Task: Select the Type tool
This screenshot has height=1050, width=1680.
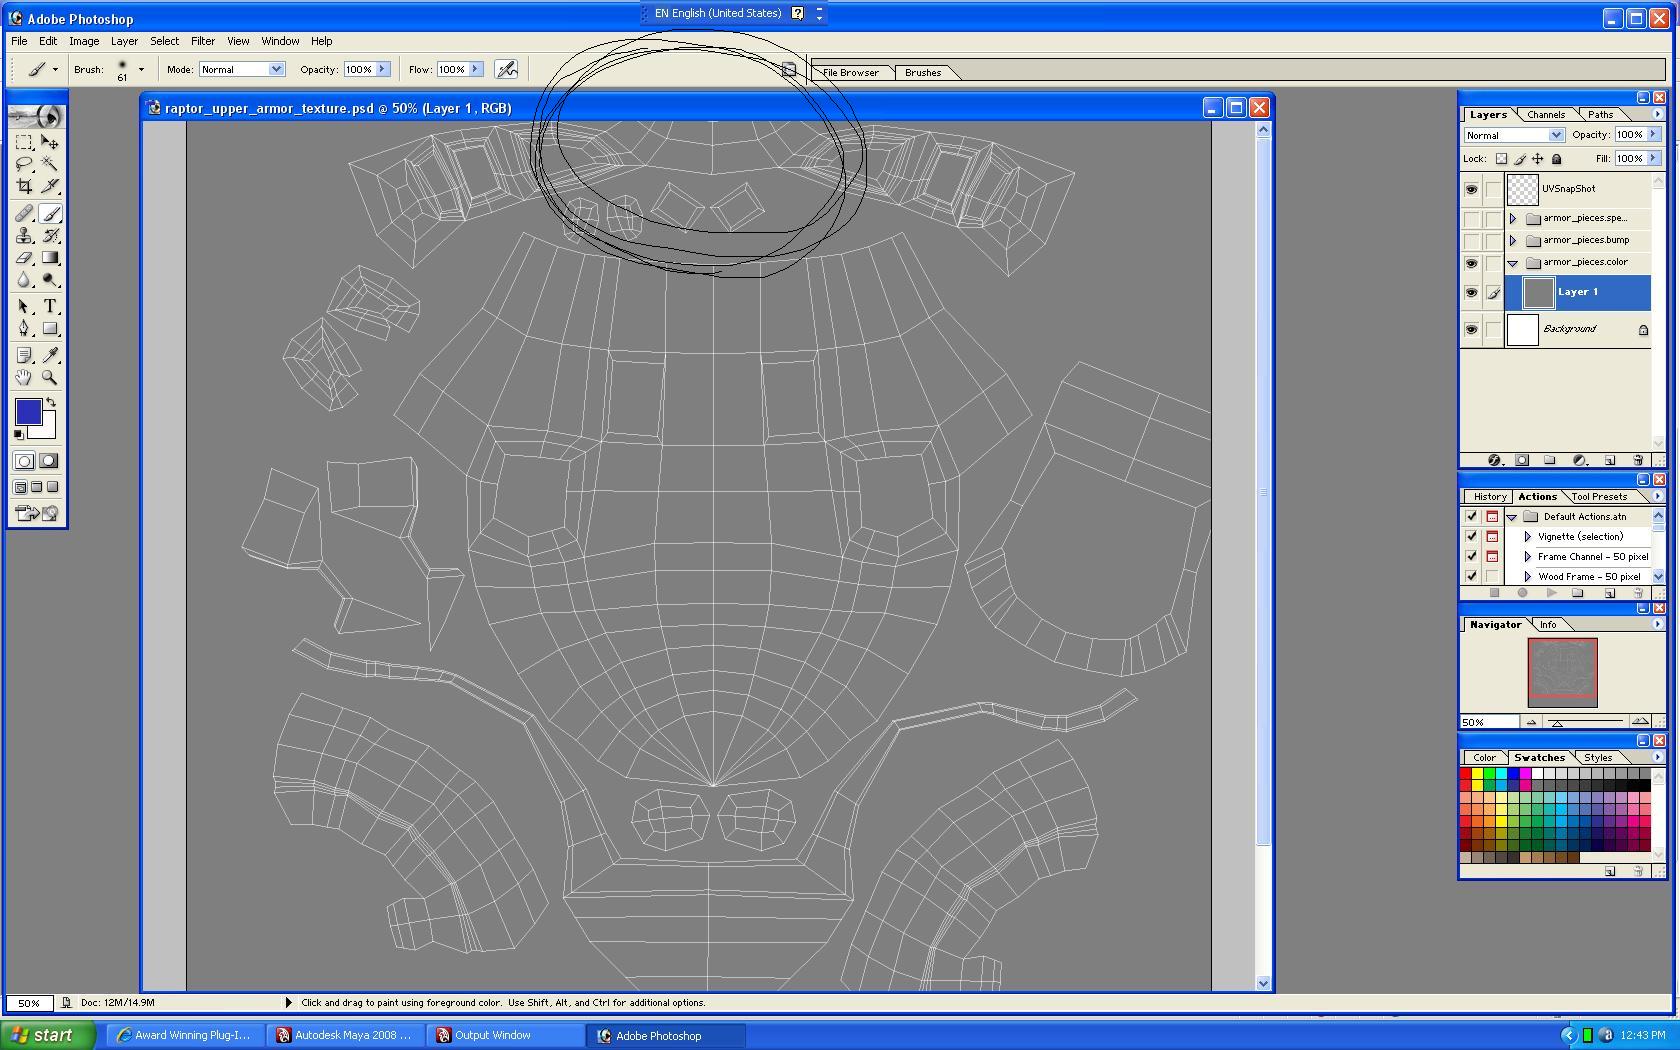Action: pyautogui.click(x=49, y=307)
